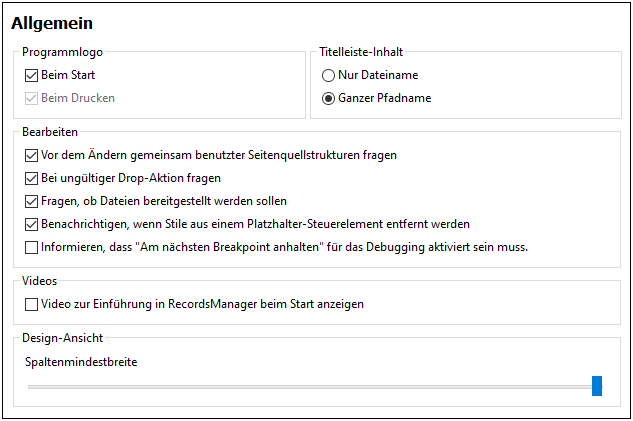Image resolution: width=633 pixels, height=421 pixels.
Task: Click the greyed-out Beim Drucken checkbox
Action: pyautogui.click(x=32, y=98)
